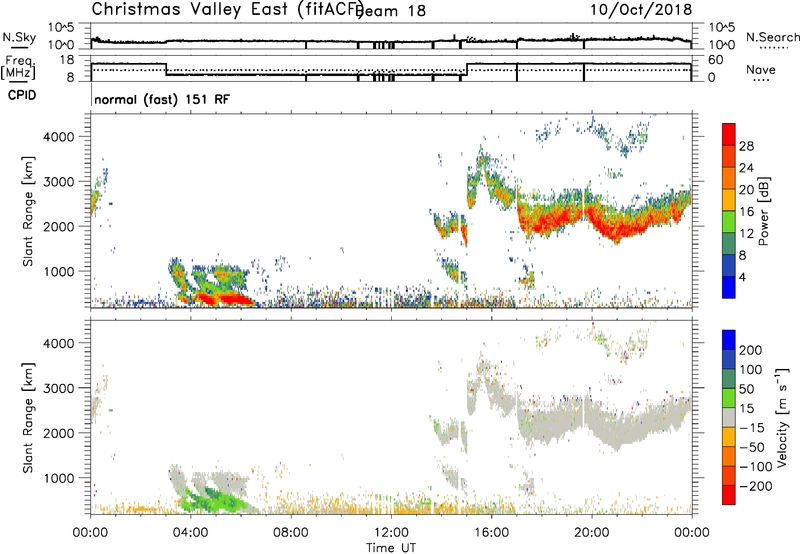Click the 'Power [dB]' colorbar label
This screenshot has height=554, width=800.
pyautogui.click(x=763, y=211)
